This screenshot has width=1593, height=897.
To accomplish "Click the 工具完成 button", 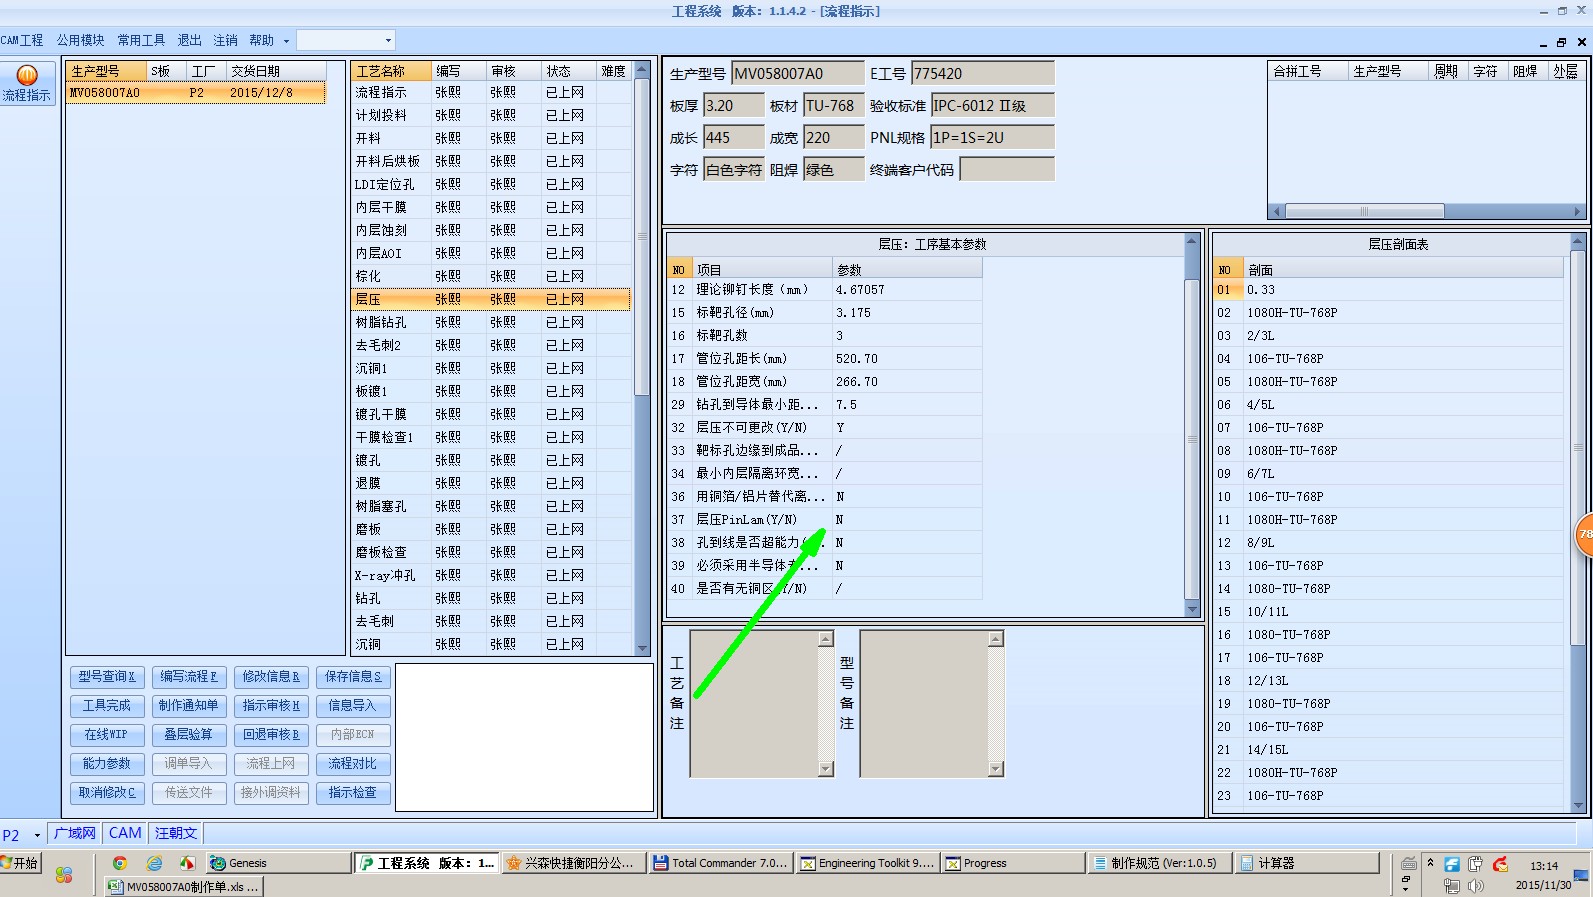I will coord(107,706).
